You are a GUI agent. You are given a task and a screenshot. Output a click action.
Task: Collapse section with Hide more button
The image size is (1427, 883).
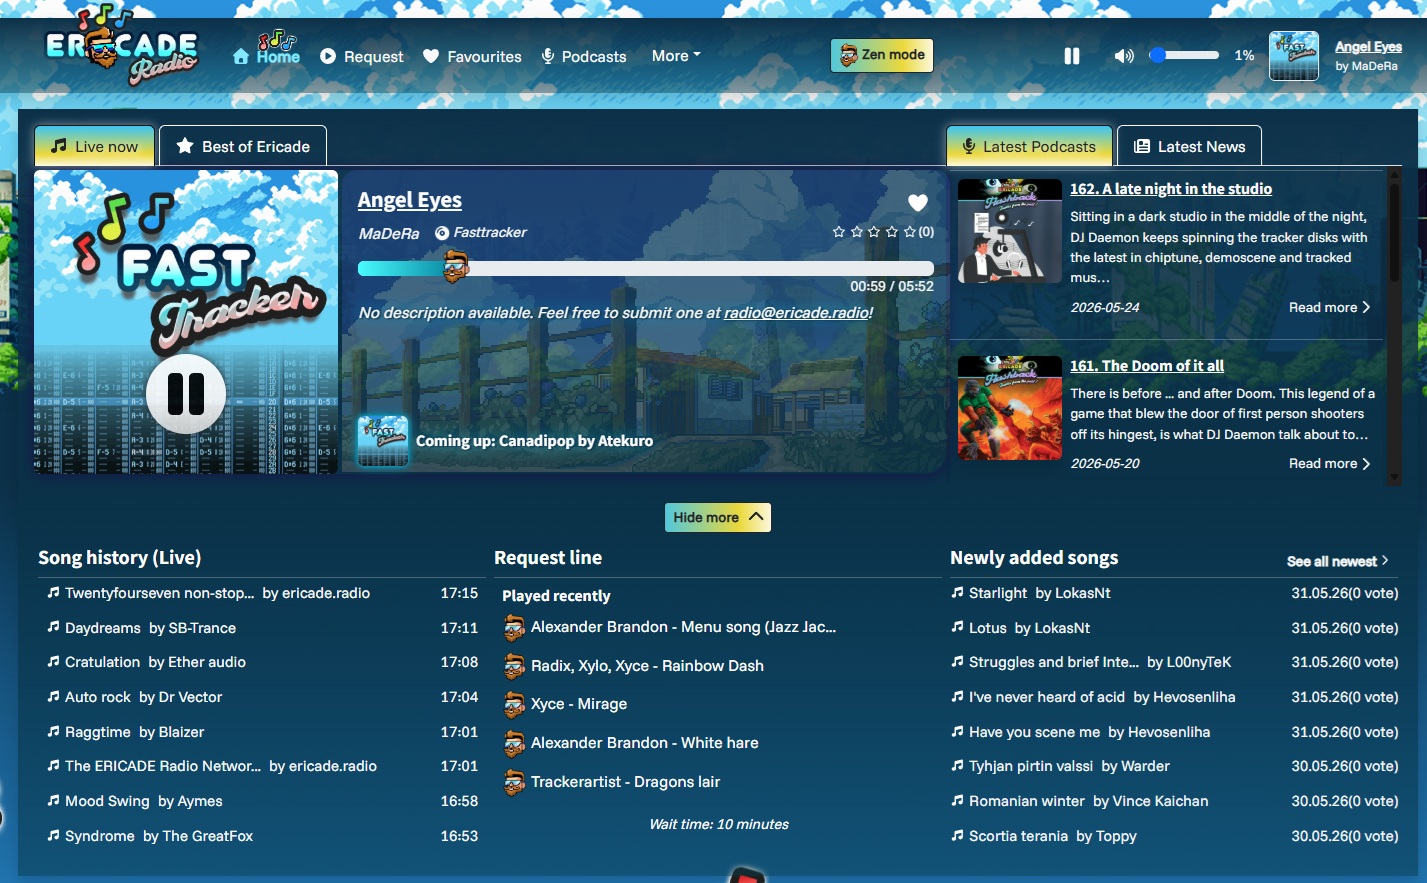click(718, 517)
